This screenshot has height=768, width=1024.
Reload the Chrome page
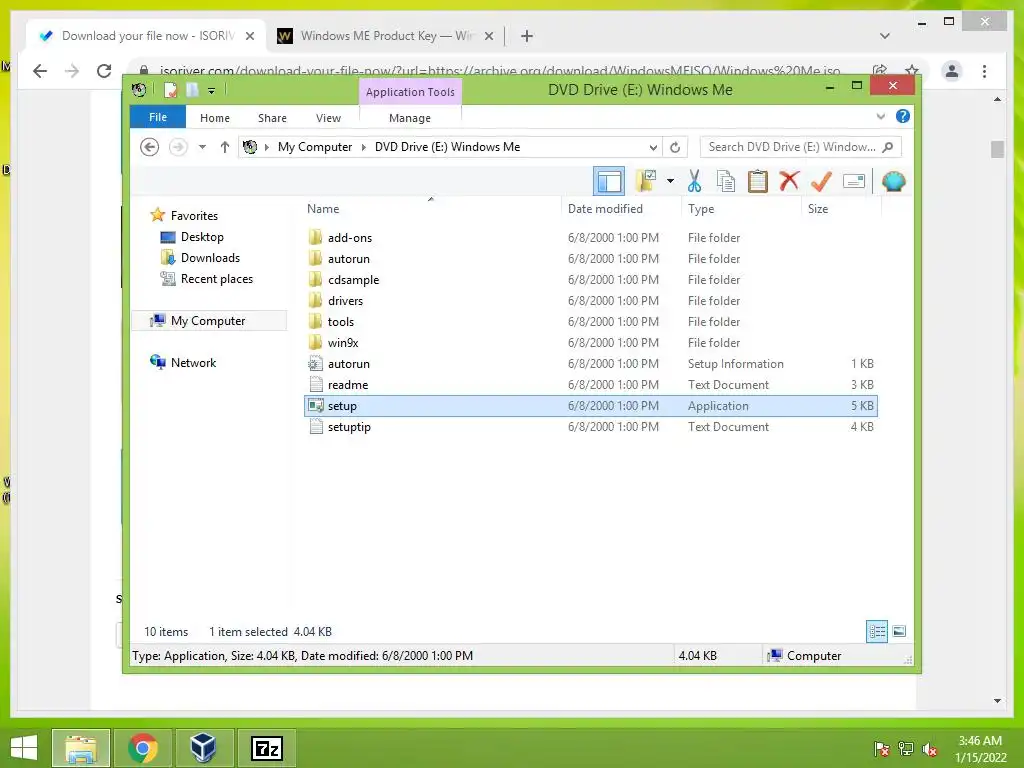[104, 71]
